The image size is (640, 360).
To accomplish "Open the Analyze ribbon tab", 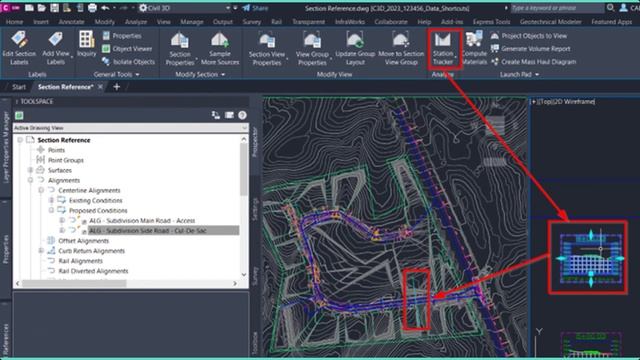I will 136,22.
